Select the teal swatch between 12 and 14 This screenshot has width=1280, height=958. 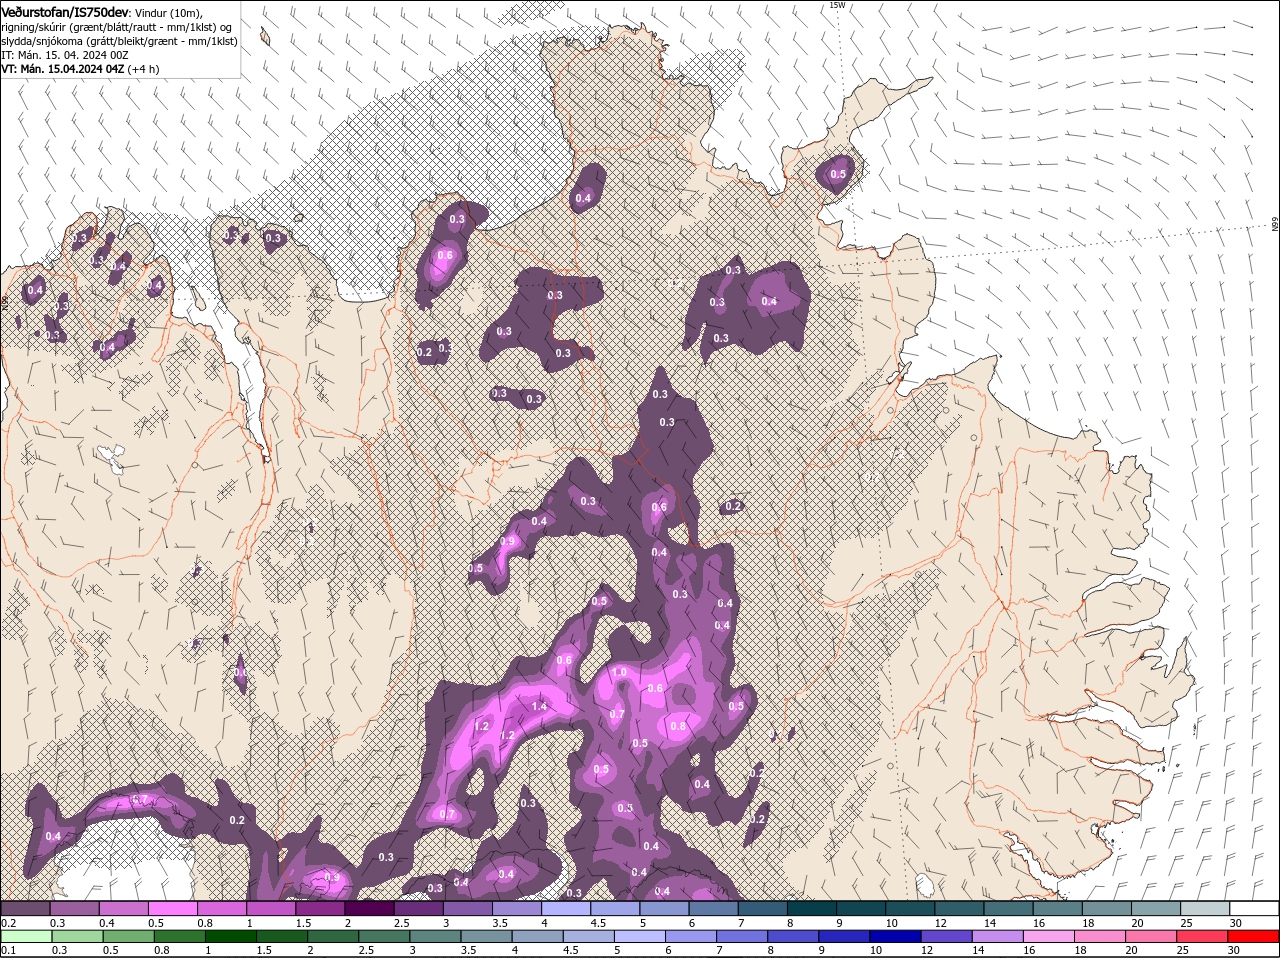[959, 908]
